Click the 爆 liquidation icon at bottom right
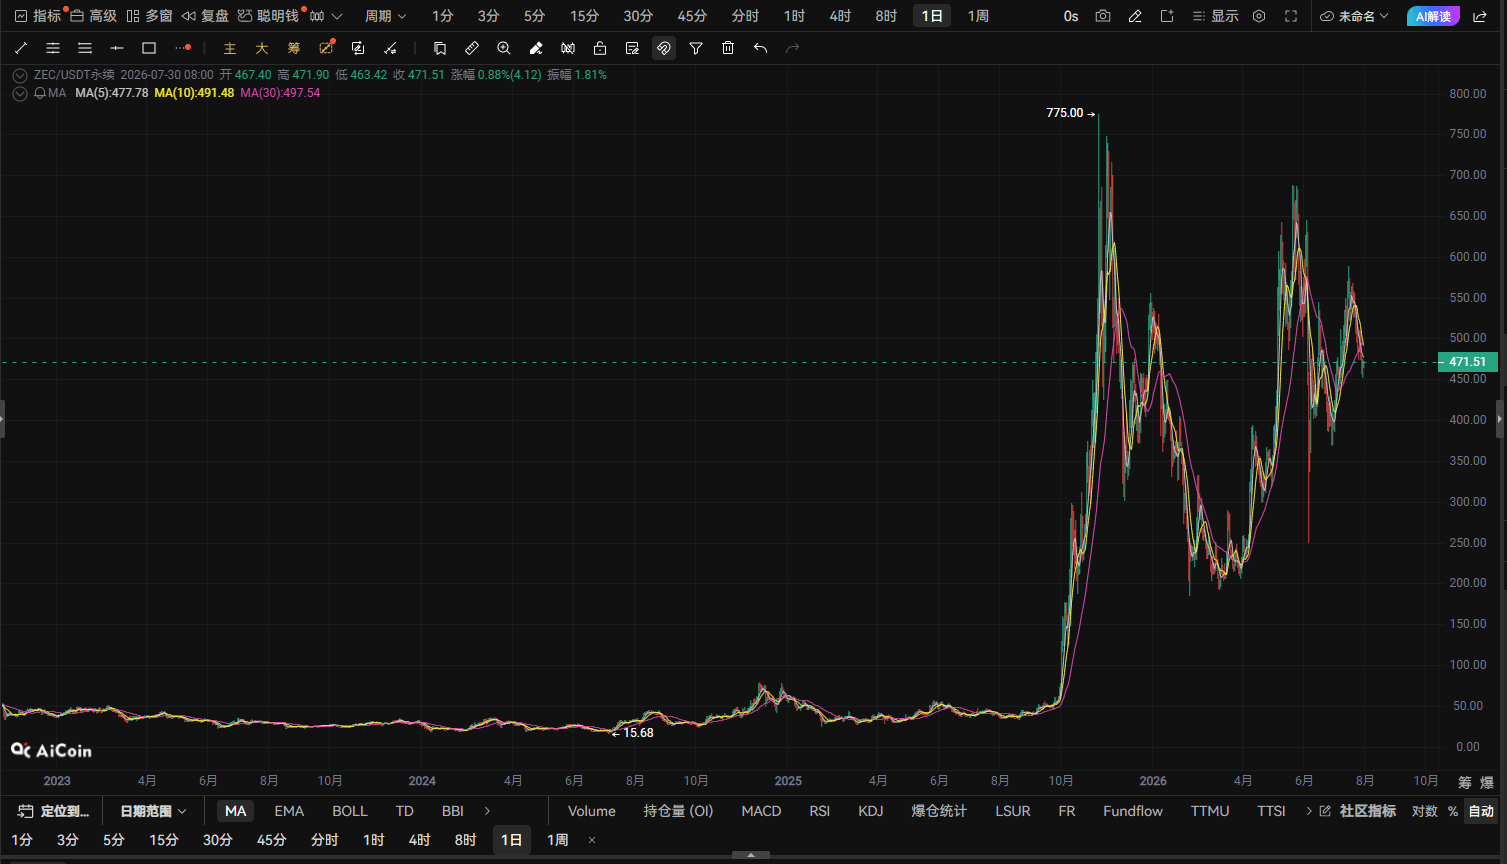 [x=1487, y=782]
